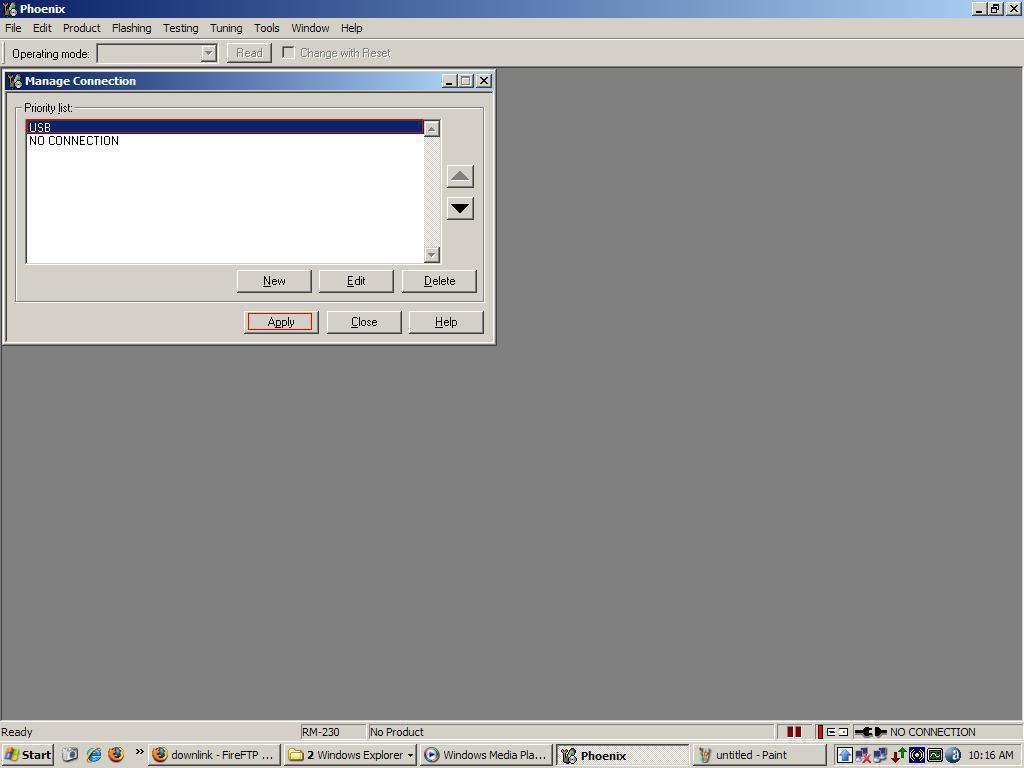This screenshot has width=1024, height=768.
Task: Expand the Windows Explorer taskbar group arrow
Action: tap(410, 756)
